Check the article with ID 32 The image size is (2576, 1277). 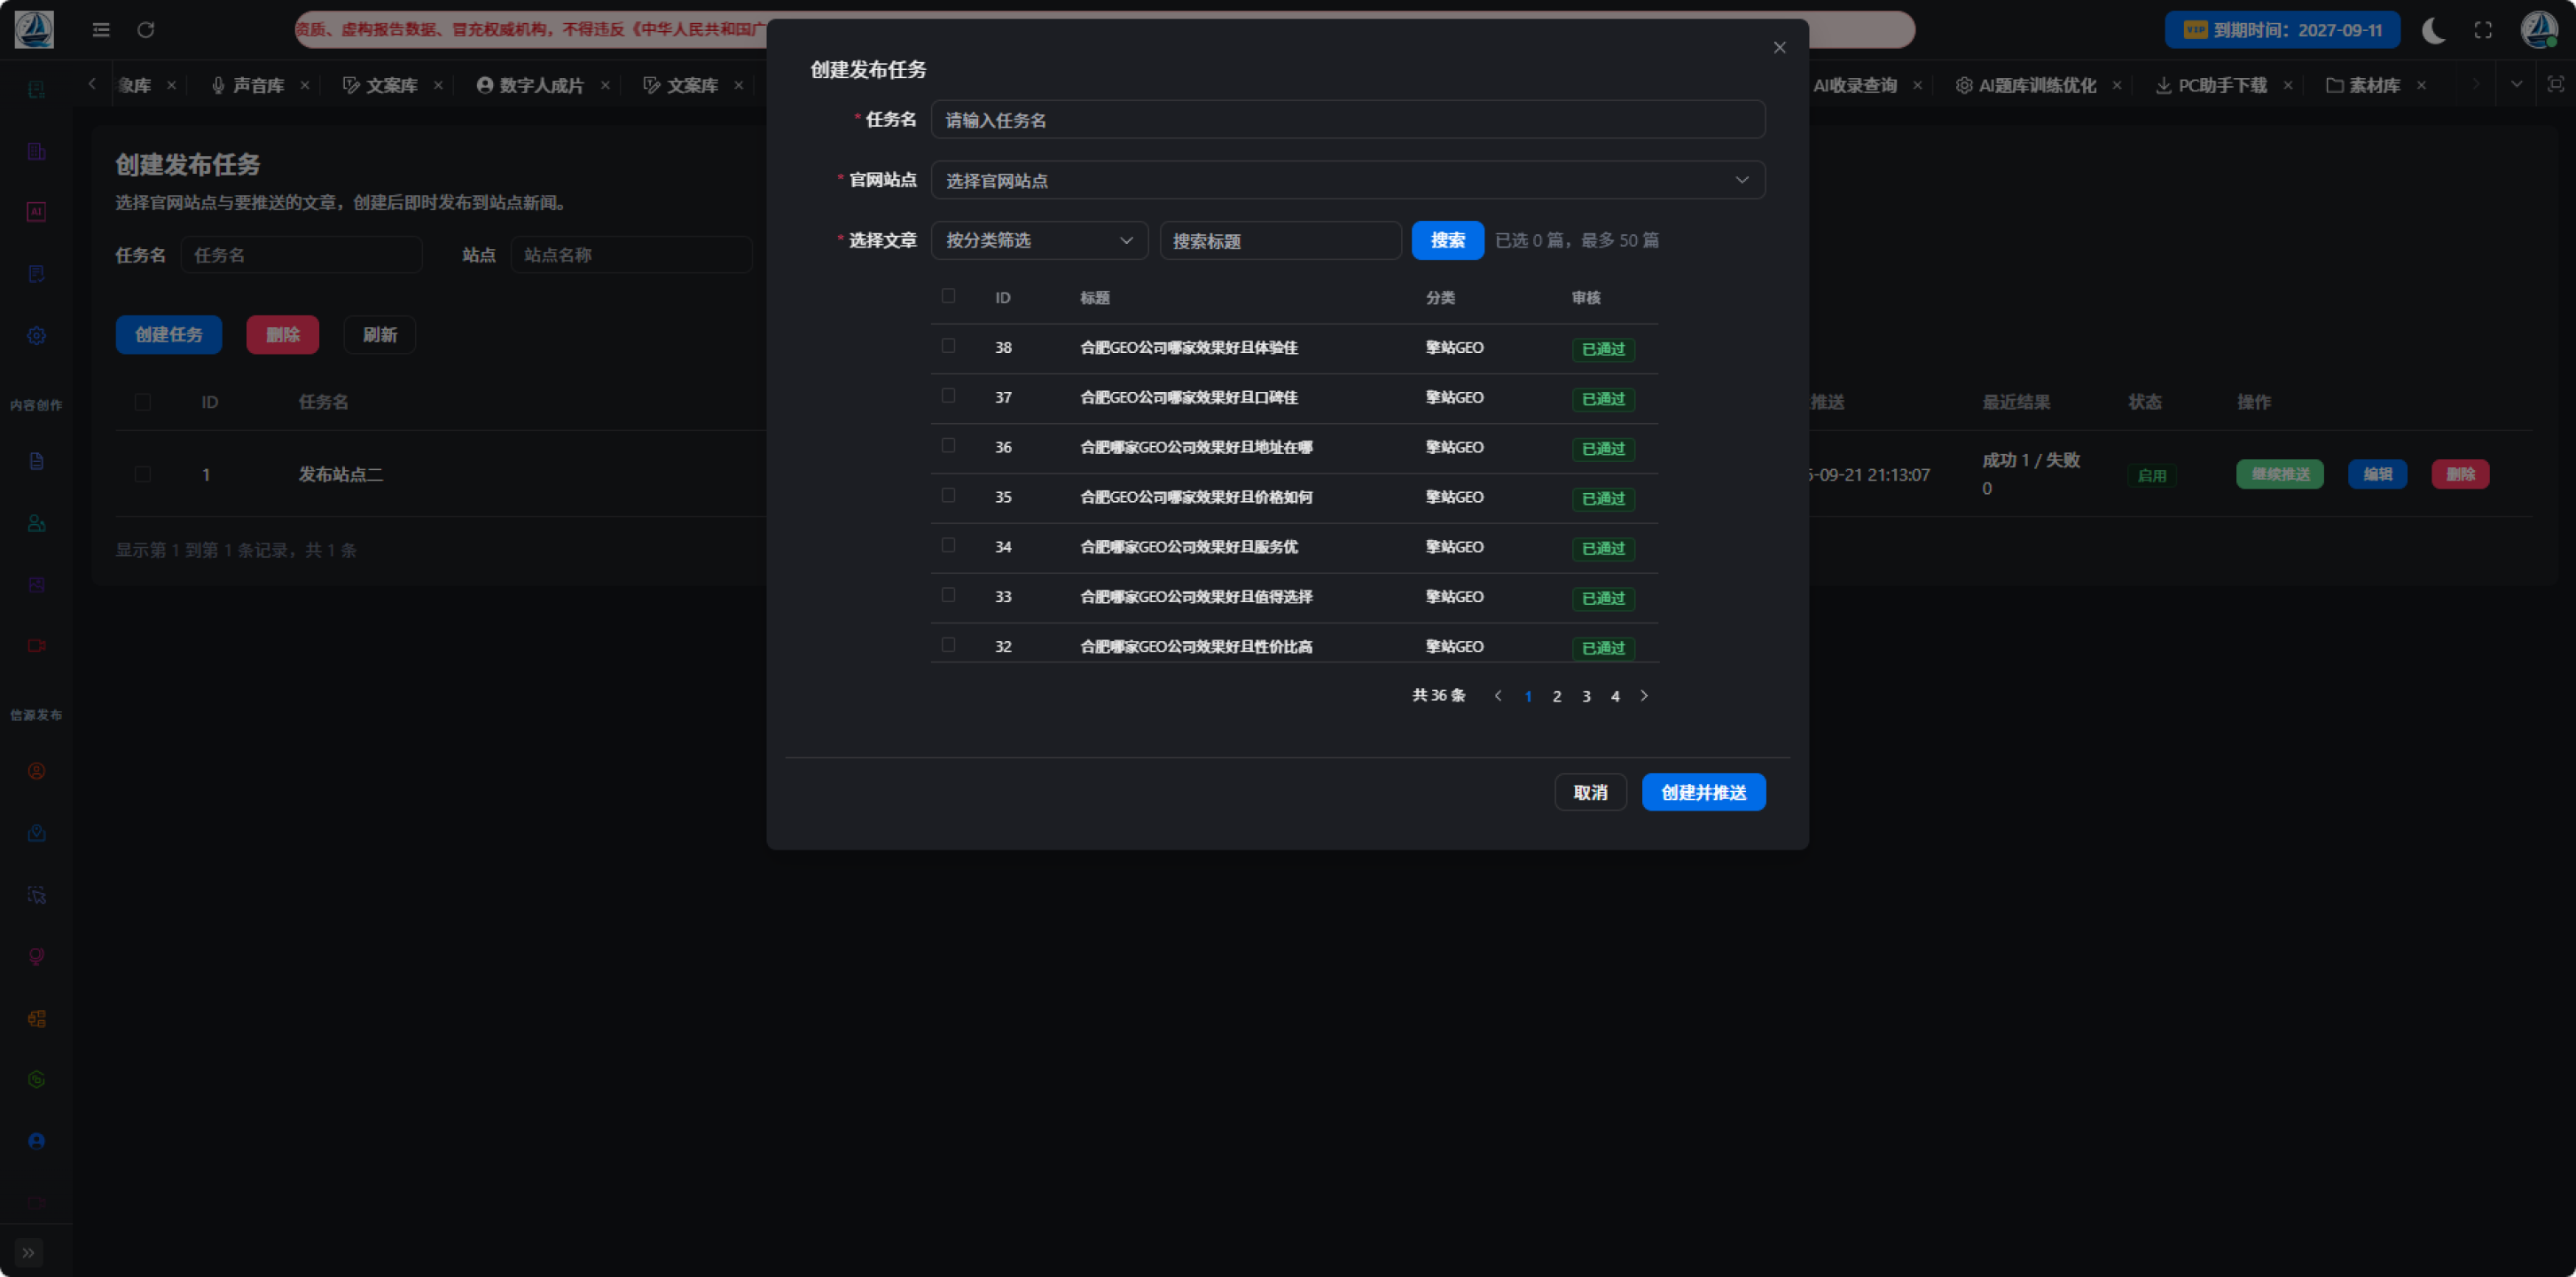click(x=948, y=645)
